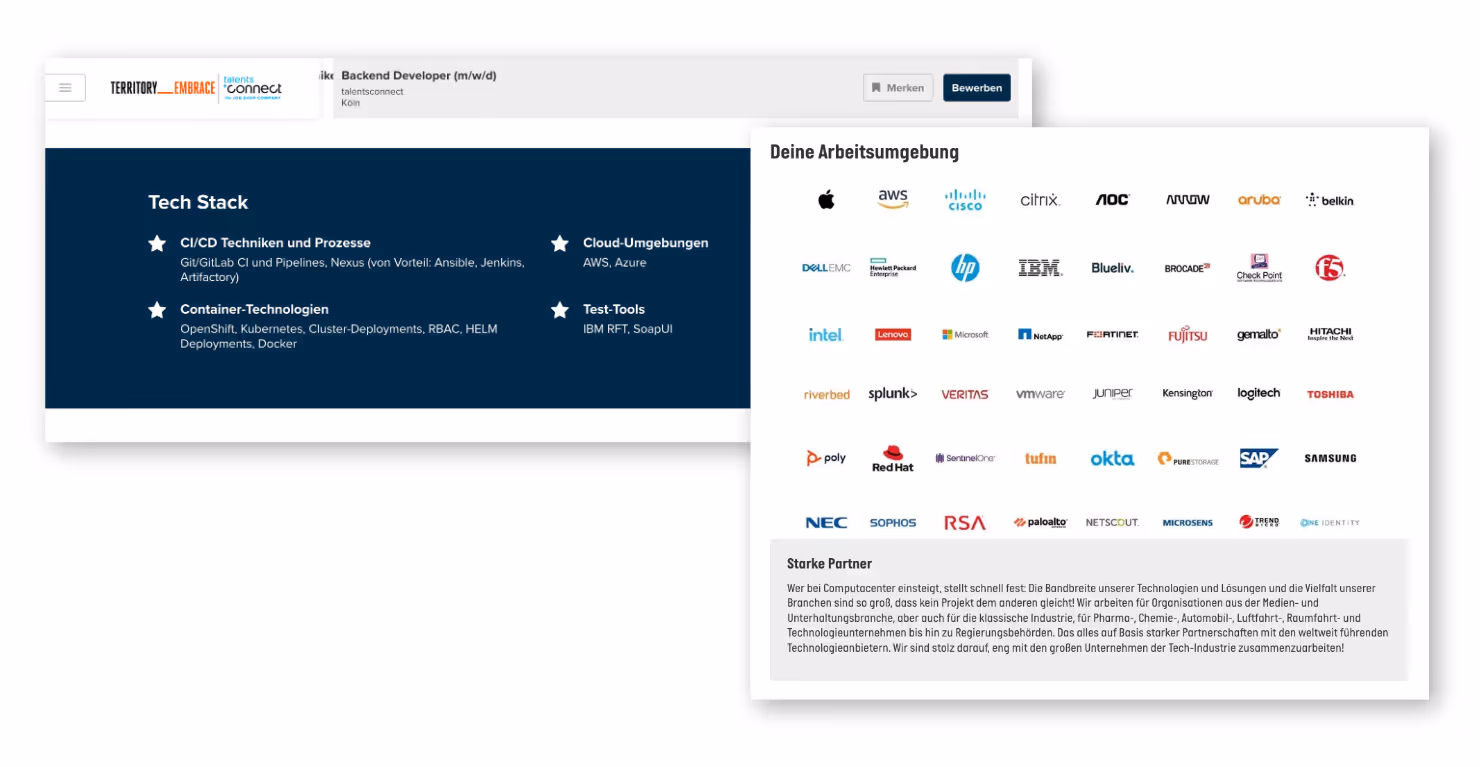Viewport: 1480px width, 767px height.
Task: Click the Blueliv logo
Action: [1112, 268]
